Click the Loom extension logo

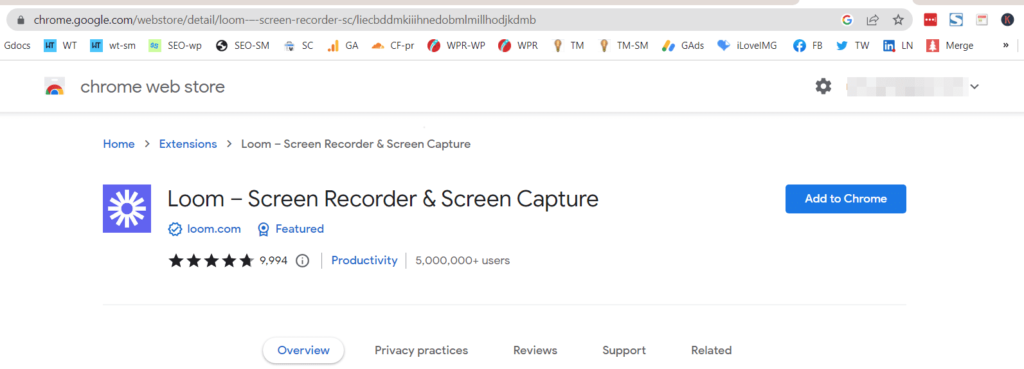click(127, 208)
